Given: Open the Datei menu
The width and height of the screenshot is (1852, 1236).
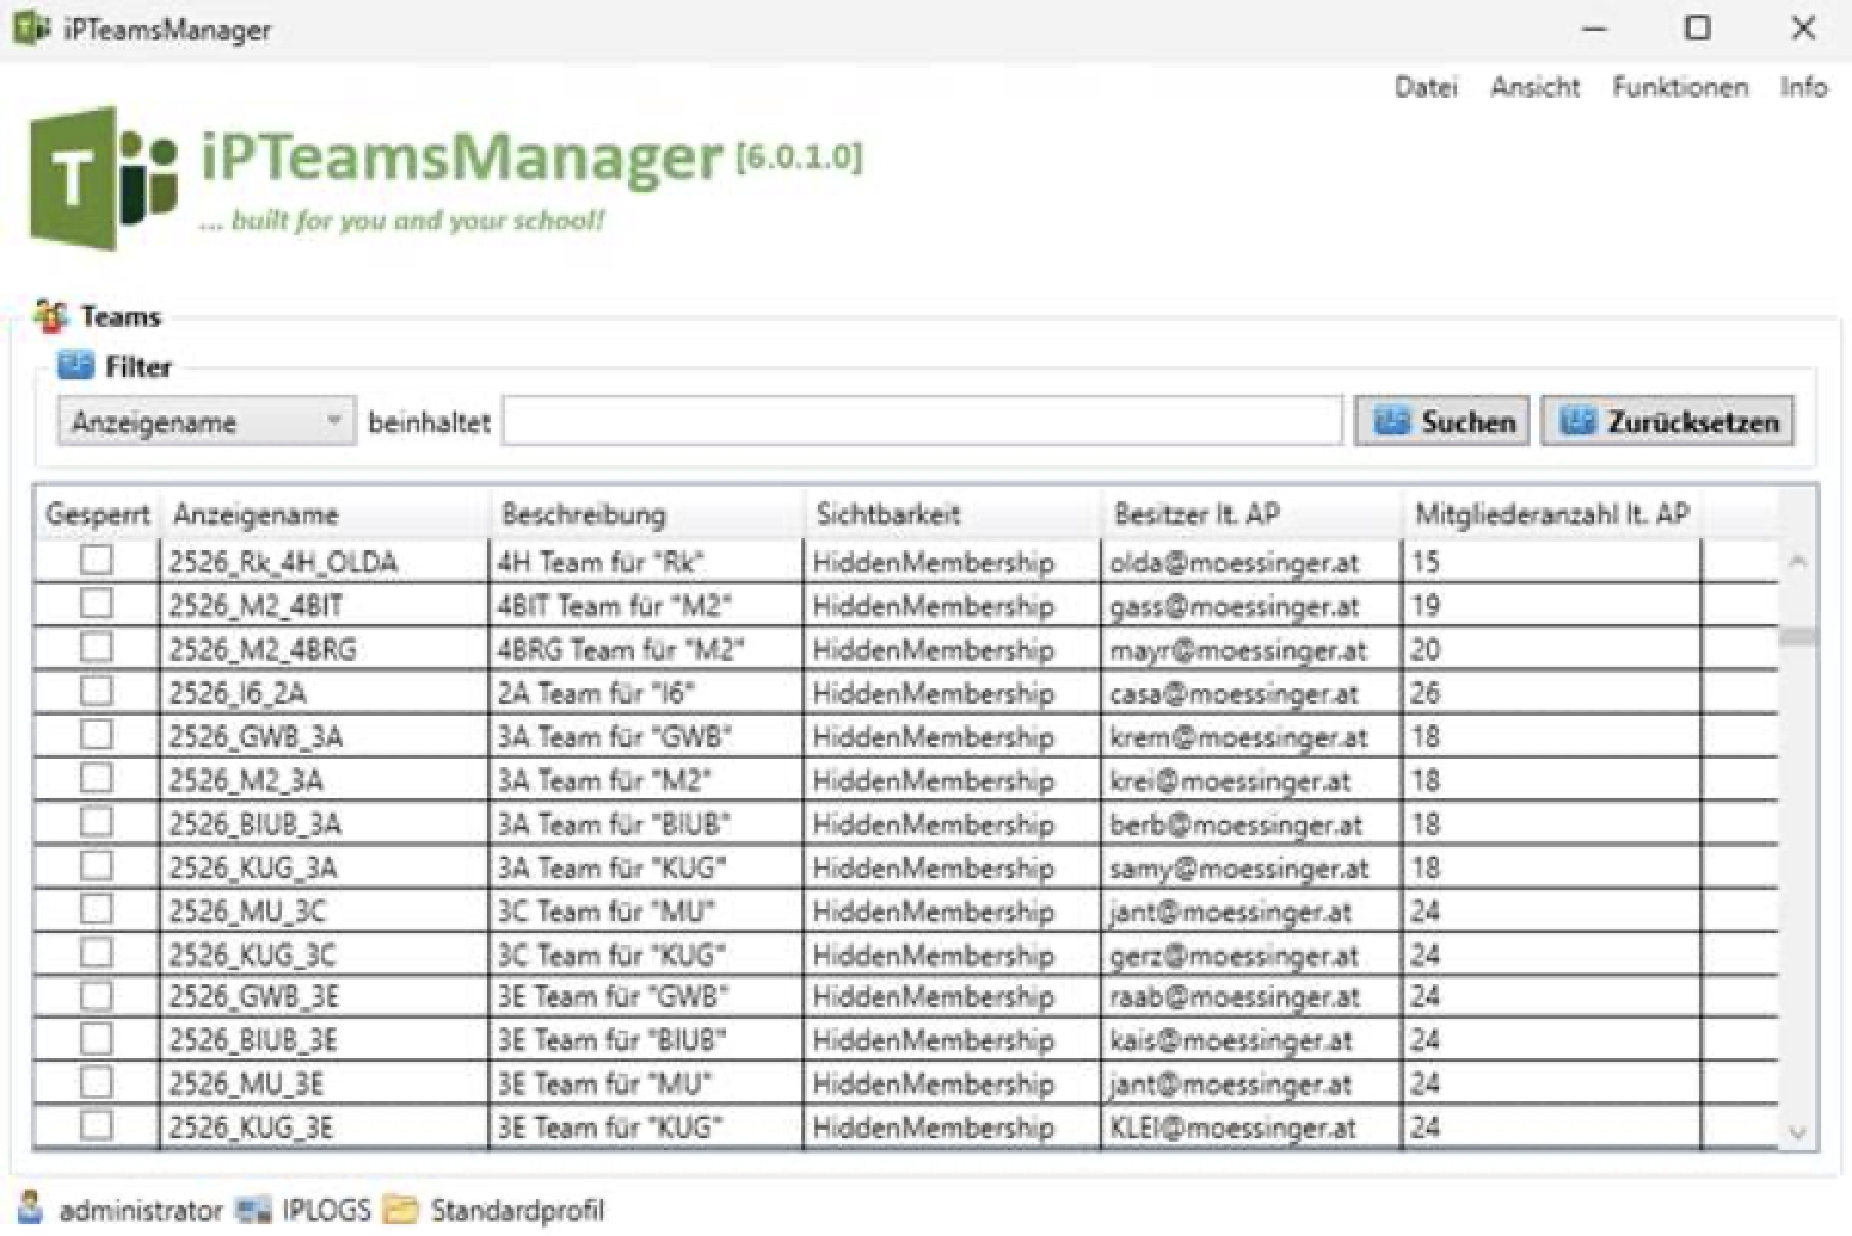Looking at the screenshot, I should pyautogui.click(x=1425, y=88).
